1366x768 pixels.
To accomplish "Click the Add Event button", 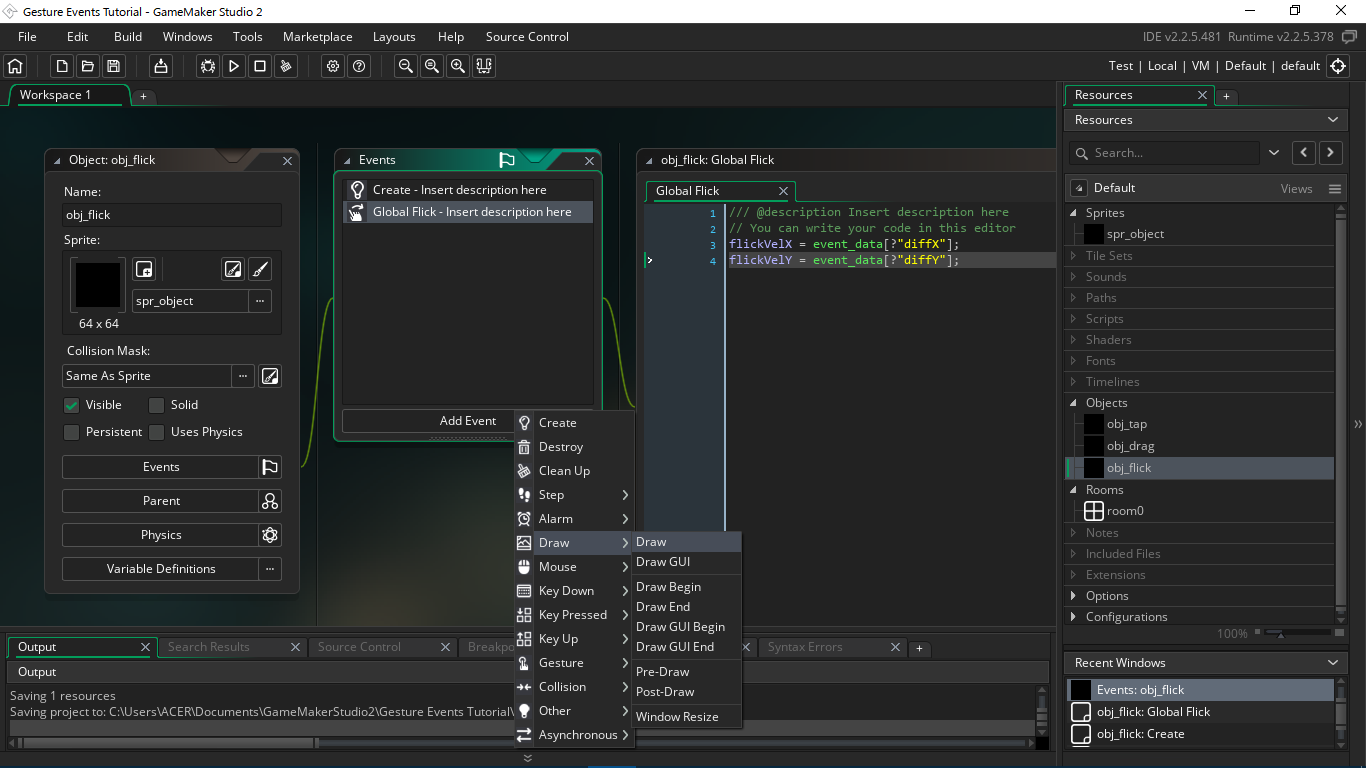I will (x=467, y=421).
